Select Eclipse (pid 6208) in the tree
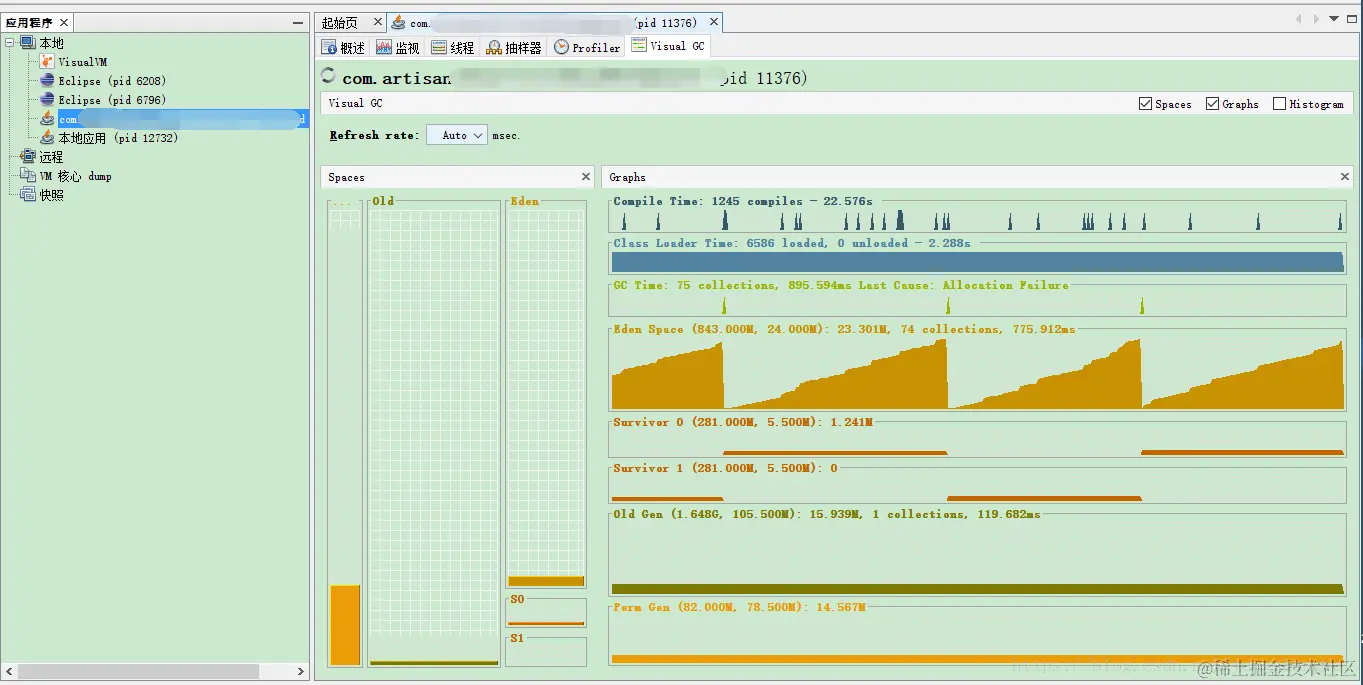Screen dimensions: 1363x685 [x=112, y=81]
